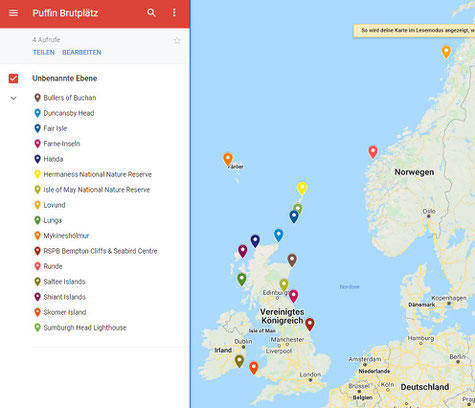Image resolution: width=475 pixels, height=408 pixels.
Task: Click the Vereinigtes Königreich label
Action: point(282,316)
